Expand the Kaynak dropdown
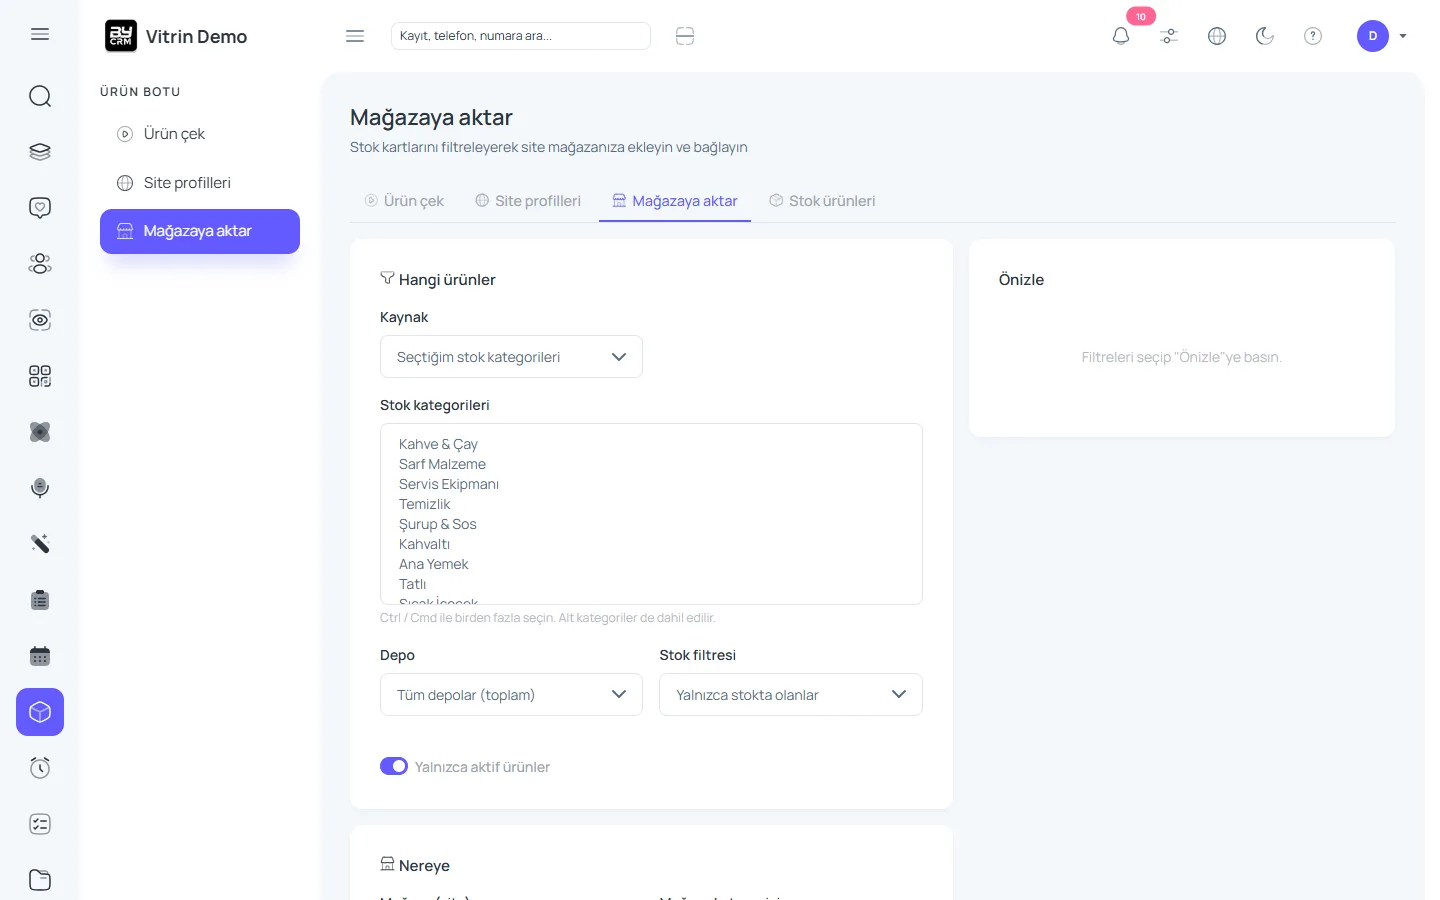Viewport: 1440px width, 900px height. coord(511,357)
